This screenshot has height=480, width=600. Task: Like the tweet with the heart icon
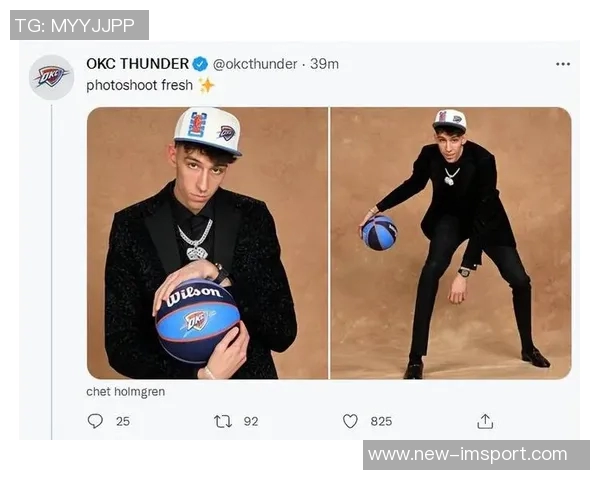click(x=350, y=421)
